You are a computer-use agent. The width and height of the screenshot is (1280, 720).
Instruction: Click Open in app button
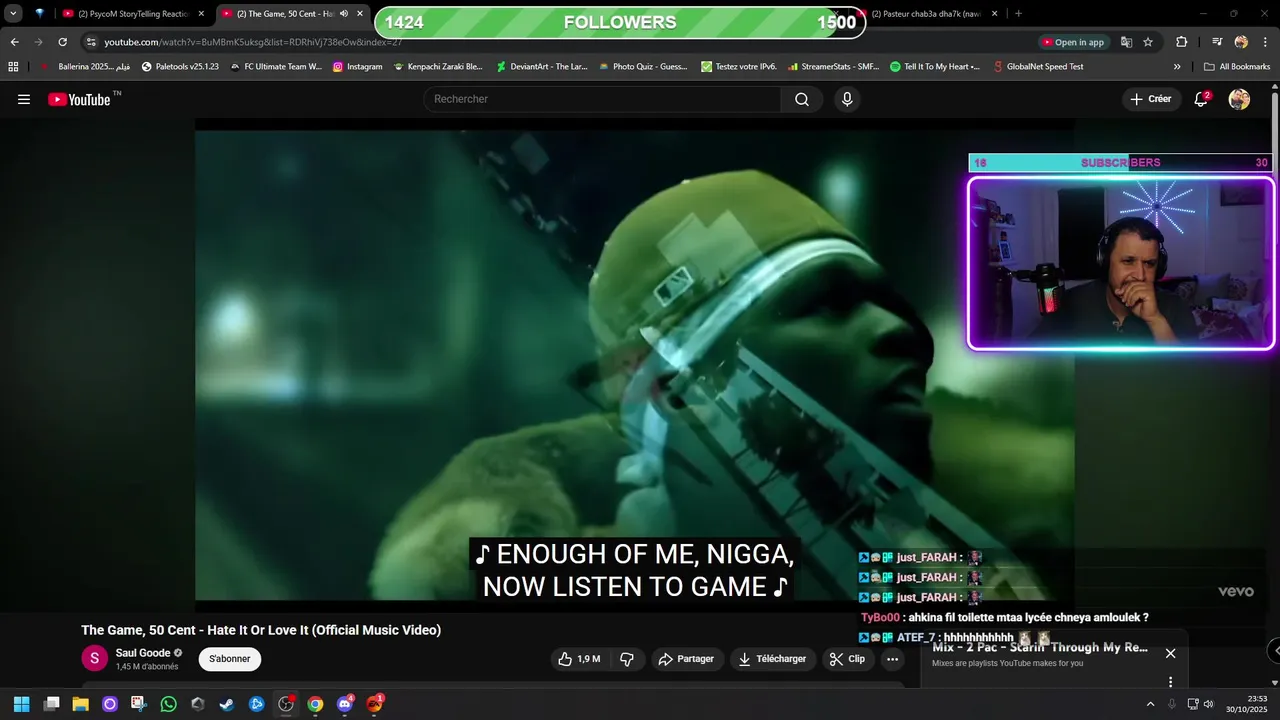[x=1073, y=42]
